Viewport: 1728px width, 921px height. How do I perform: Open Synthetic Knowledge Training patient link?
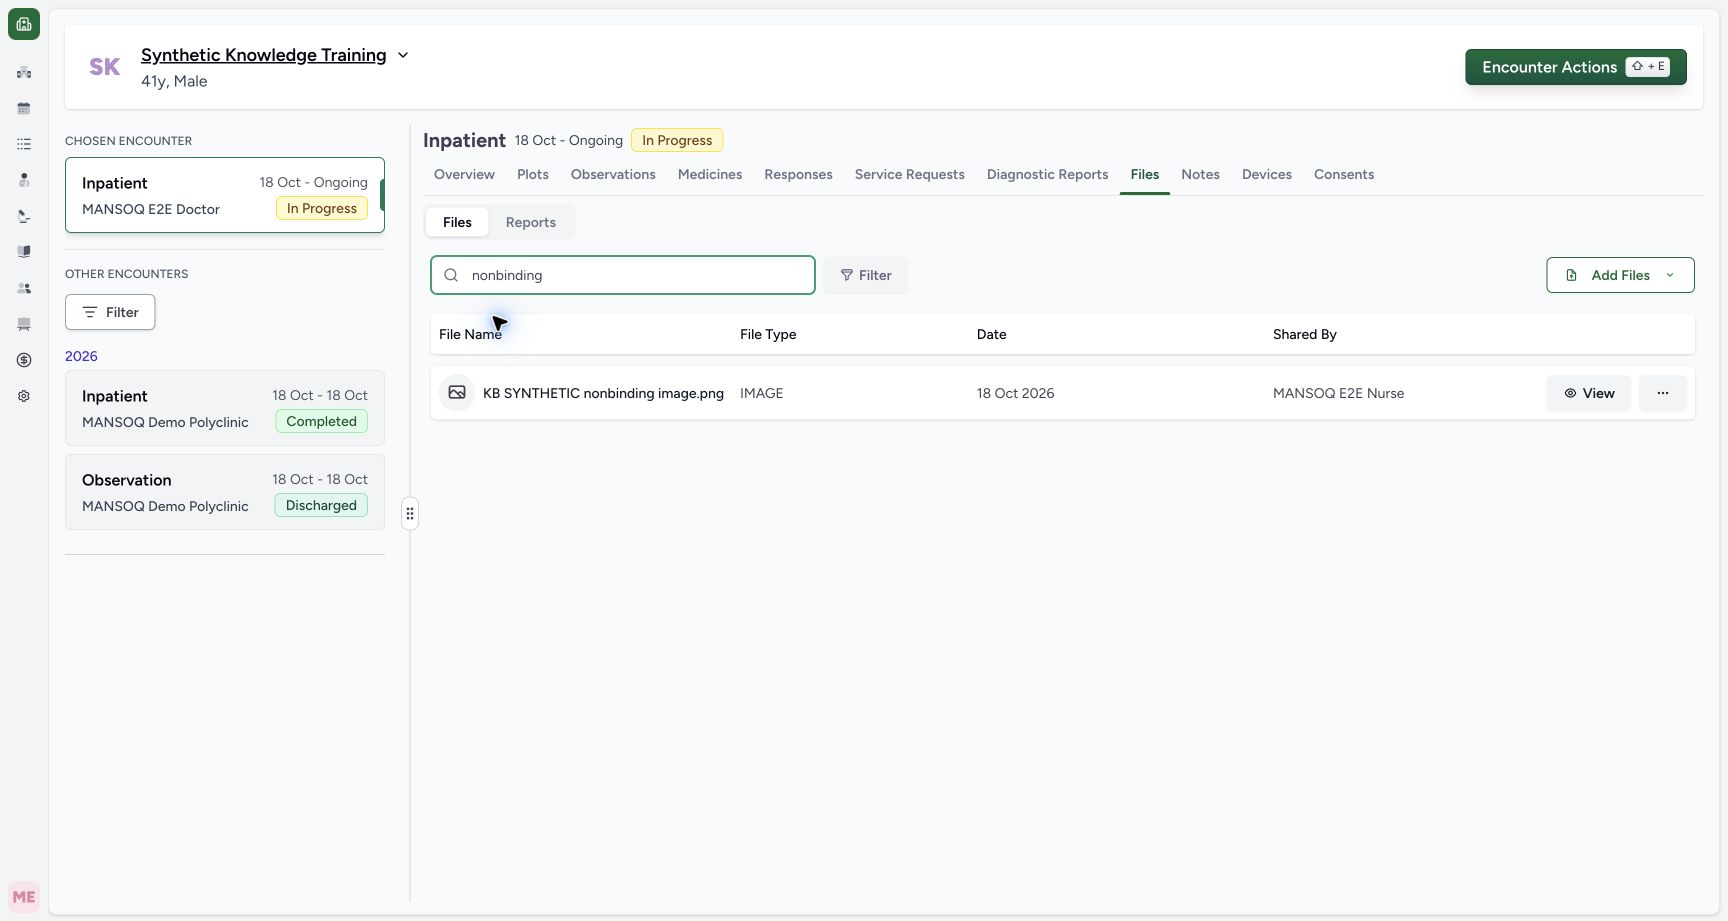pos(263,55)
